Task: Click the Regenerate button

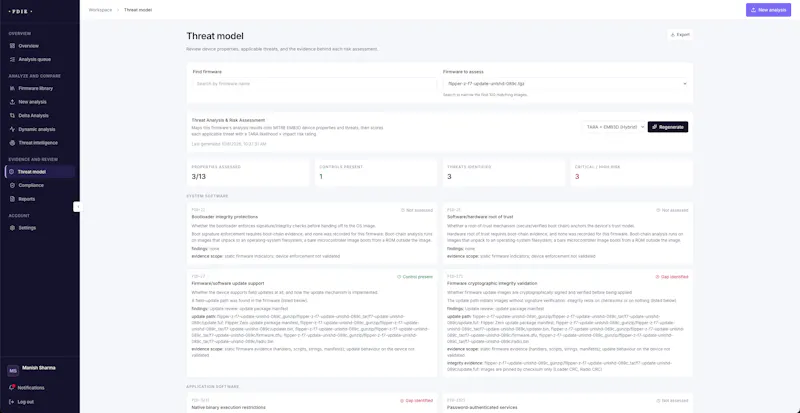Action: point(668,127)
